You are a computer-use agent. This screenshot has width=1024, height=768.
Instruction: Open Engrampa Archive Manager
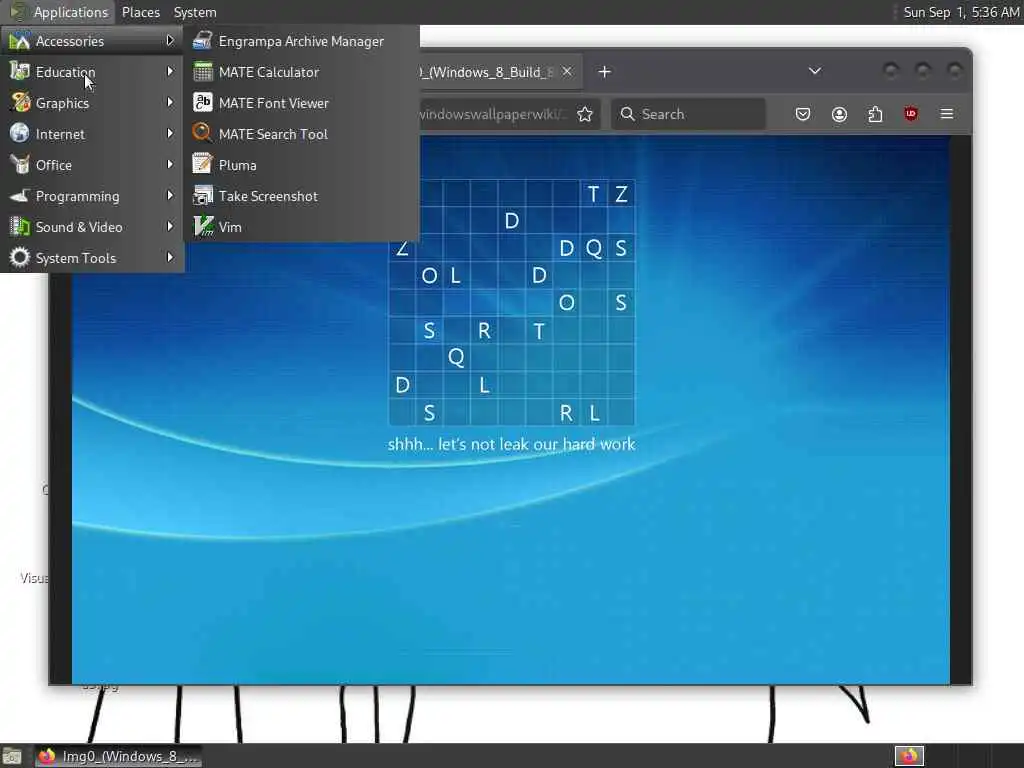[x=301, y=41]
